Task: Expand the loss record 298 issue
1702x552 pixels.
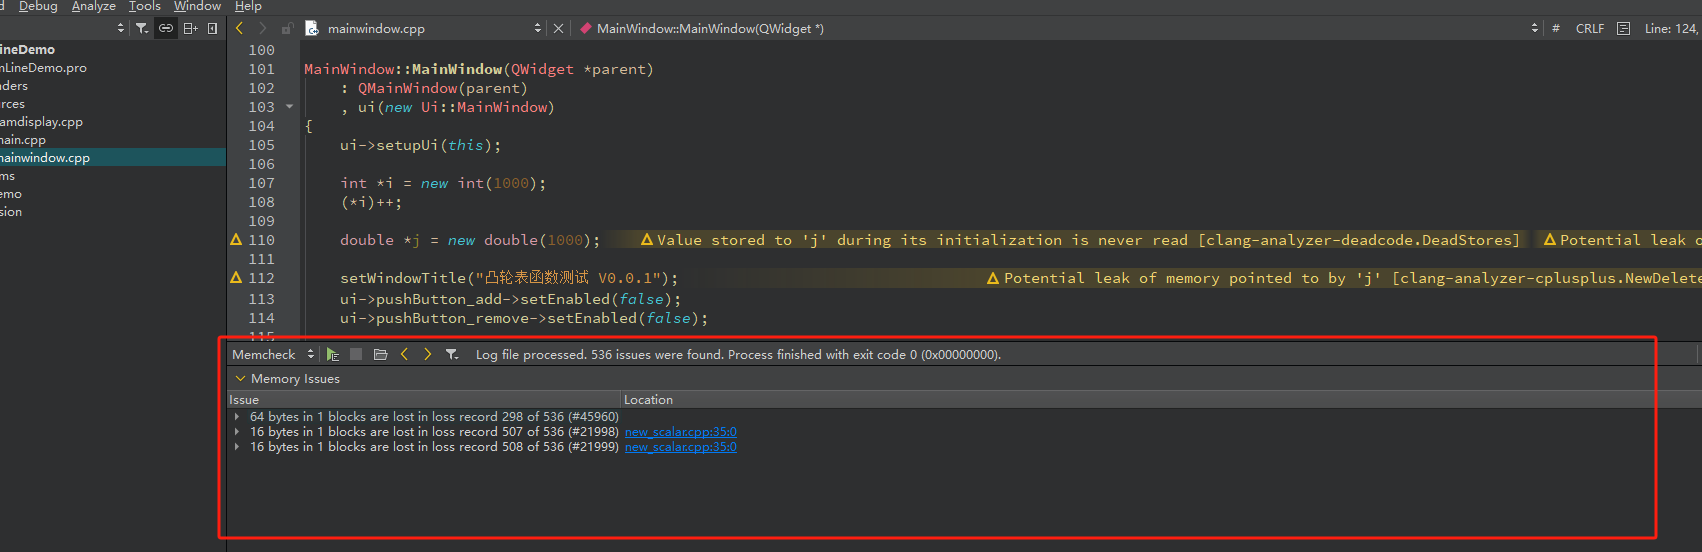Action: [237, 417]
